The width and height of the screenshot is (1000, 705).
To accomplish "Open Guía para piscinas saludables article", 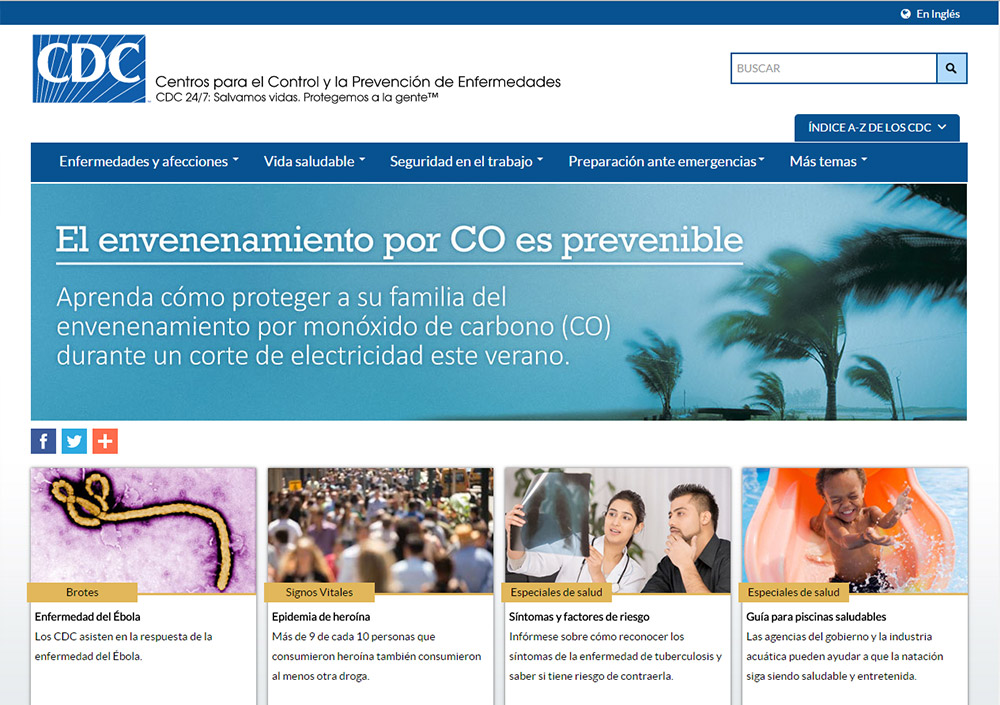I will click(x=816, y=617).
